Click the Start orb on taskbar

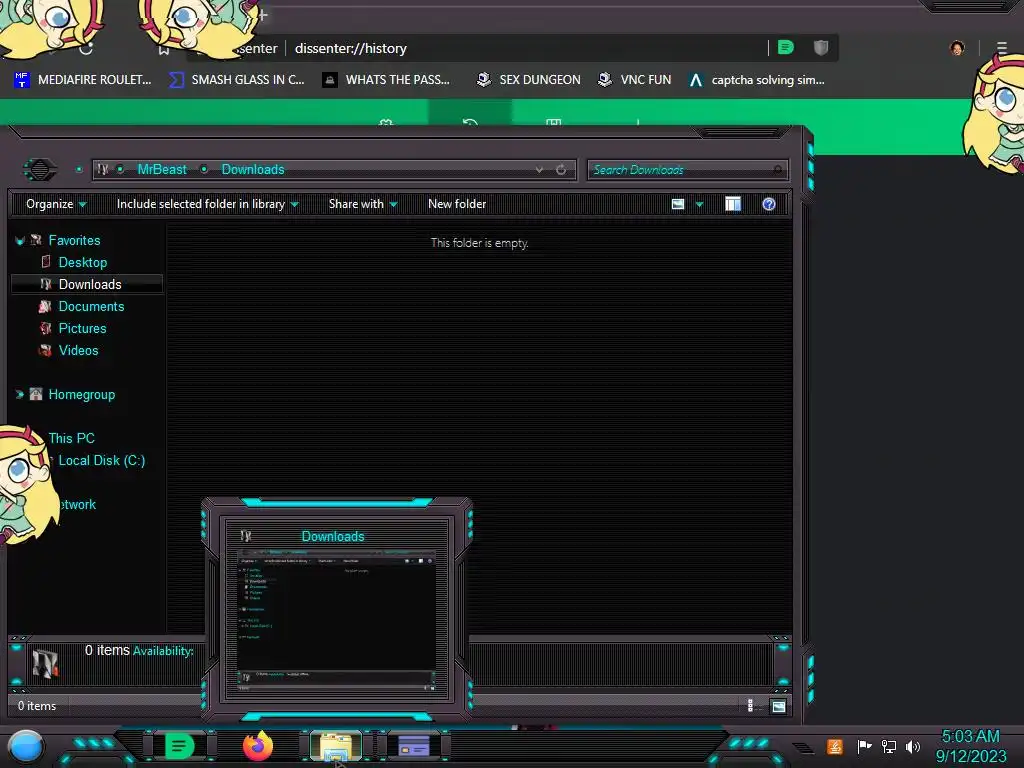[x=26, y=746]
